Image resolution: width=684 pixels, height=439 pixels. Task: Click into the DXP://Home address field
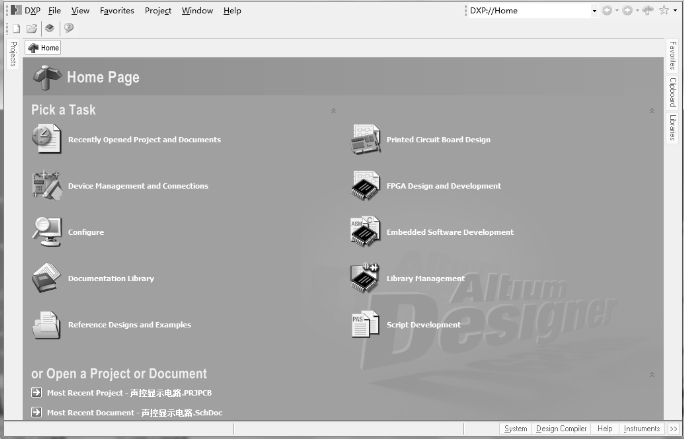[529, 11]
